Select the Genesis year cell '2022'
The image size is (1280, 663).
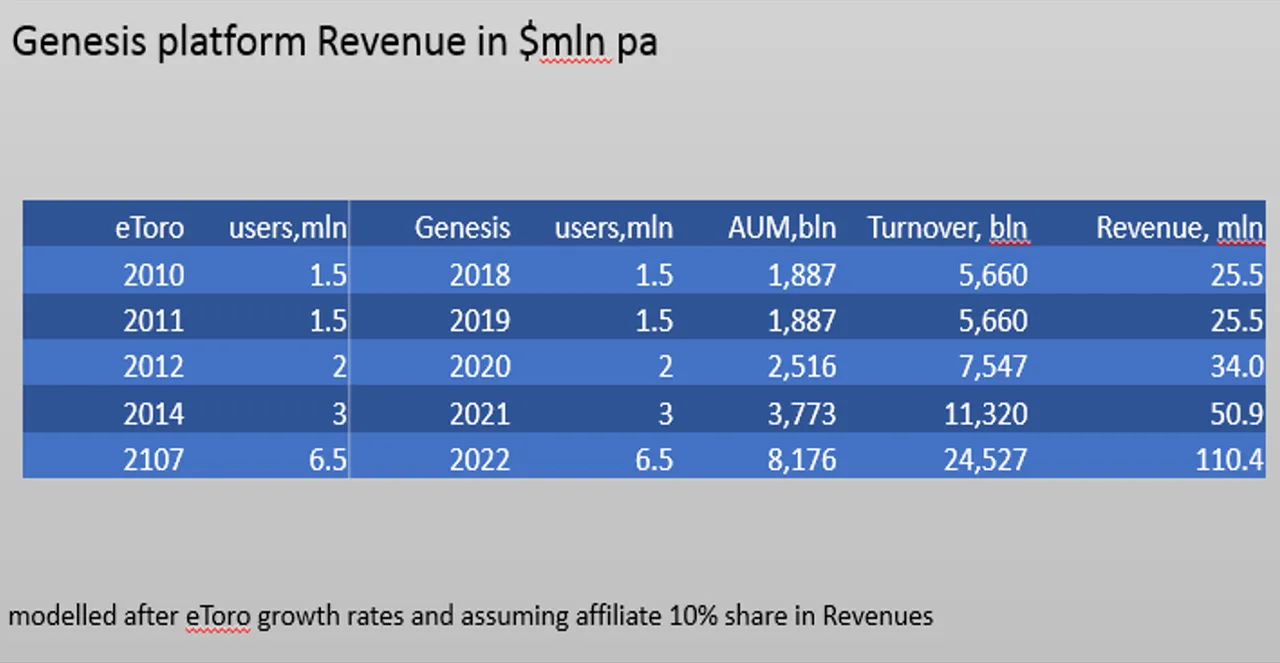tap(480, 459)
